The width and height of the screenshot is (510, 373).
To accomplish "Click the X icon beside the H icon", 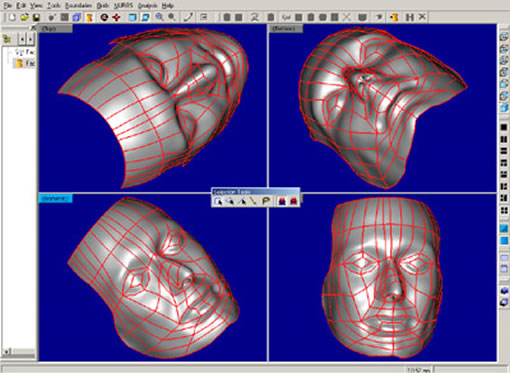I will (x=422, y=17).
